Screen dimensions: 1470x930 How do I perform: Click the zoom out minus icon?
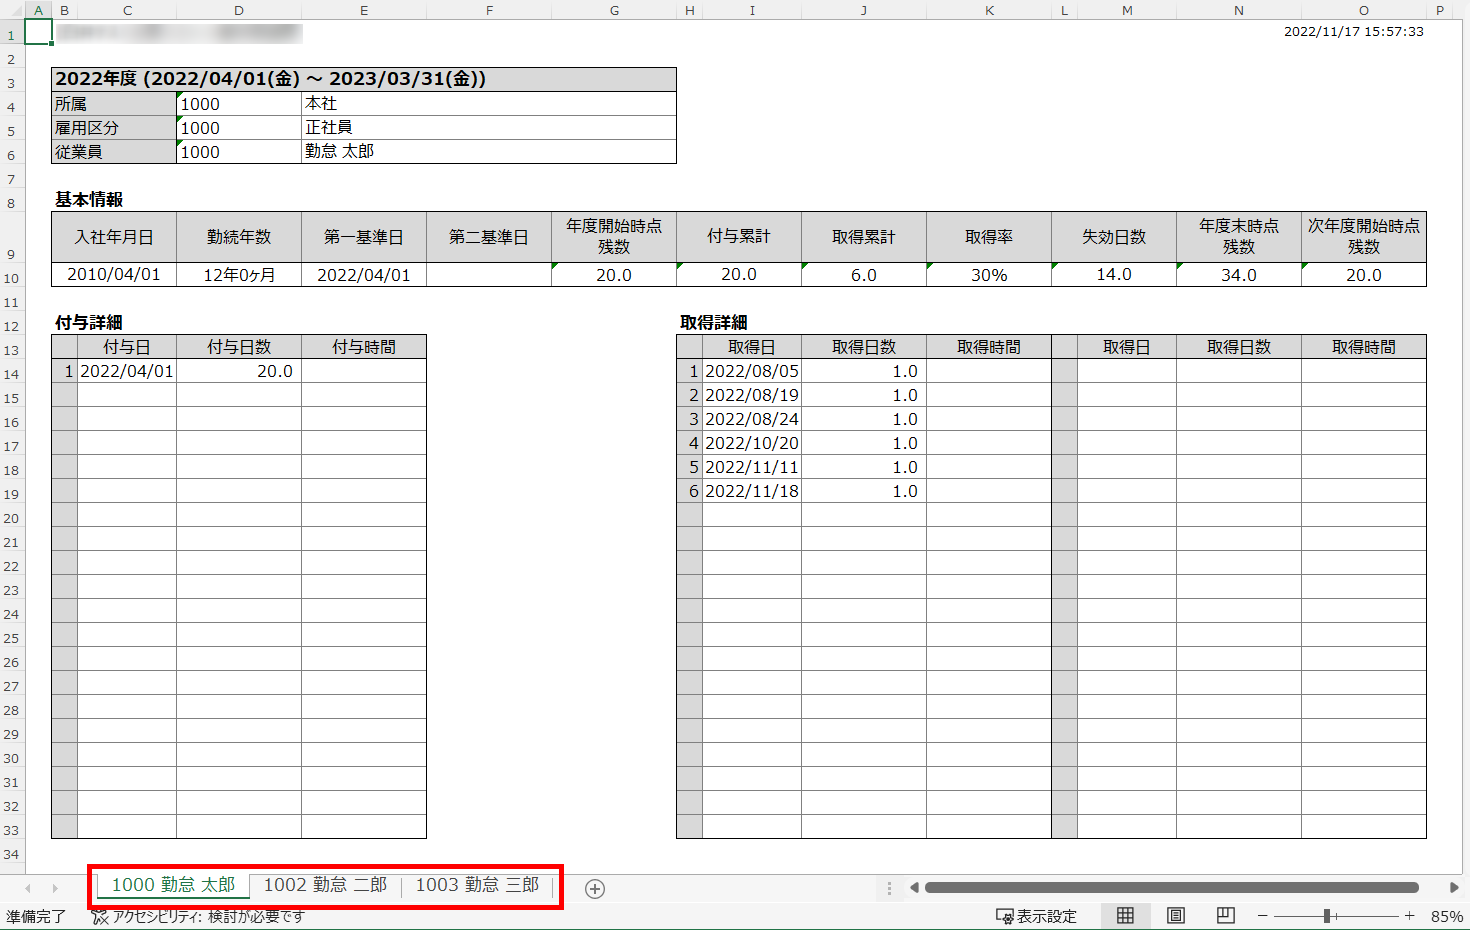[x=1263, y=916]
